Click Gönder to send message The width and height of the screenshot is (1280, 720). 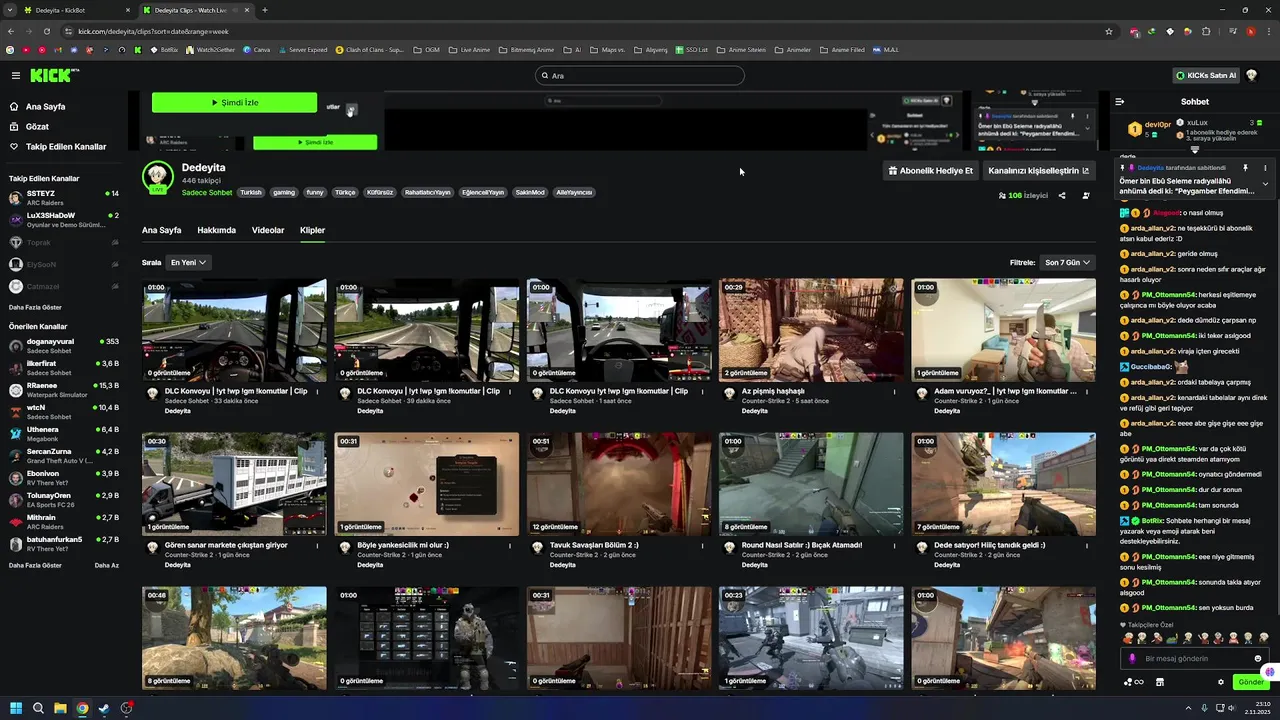point(1251,682)
